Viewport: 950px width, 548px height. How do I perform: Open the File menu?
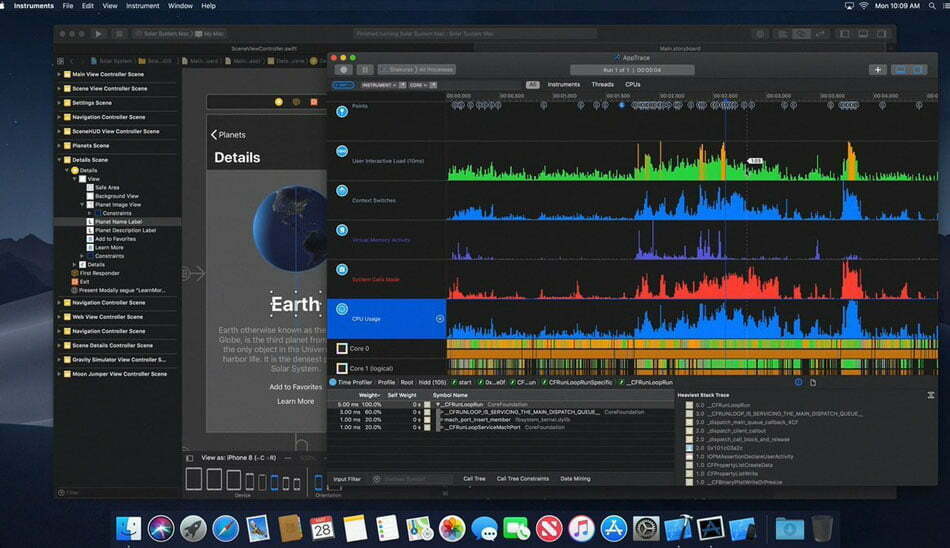(x=68, y=5)
